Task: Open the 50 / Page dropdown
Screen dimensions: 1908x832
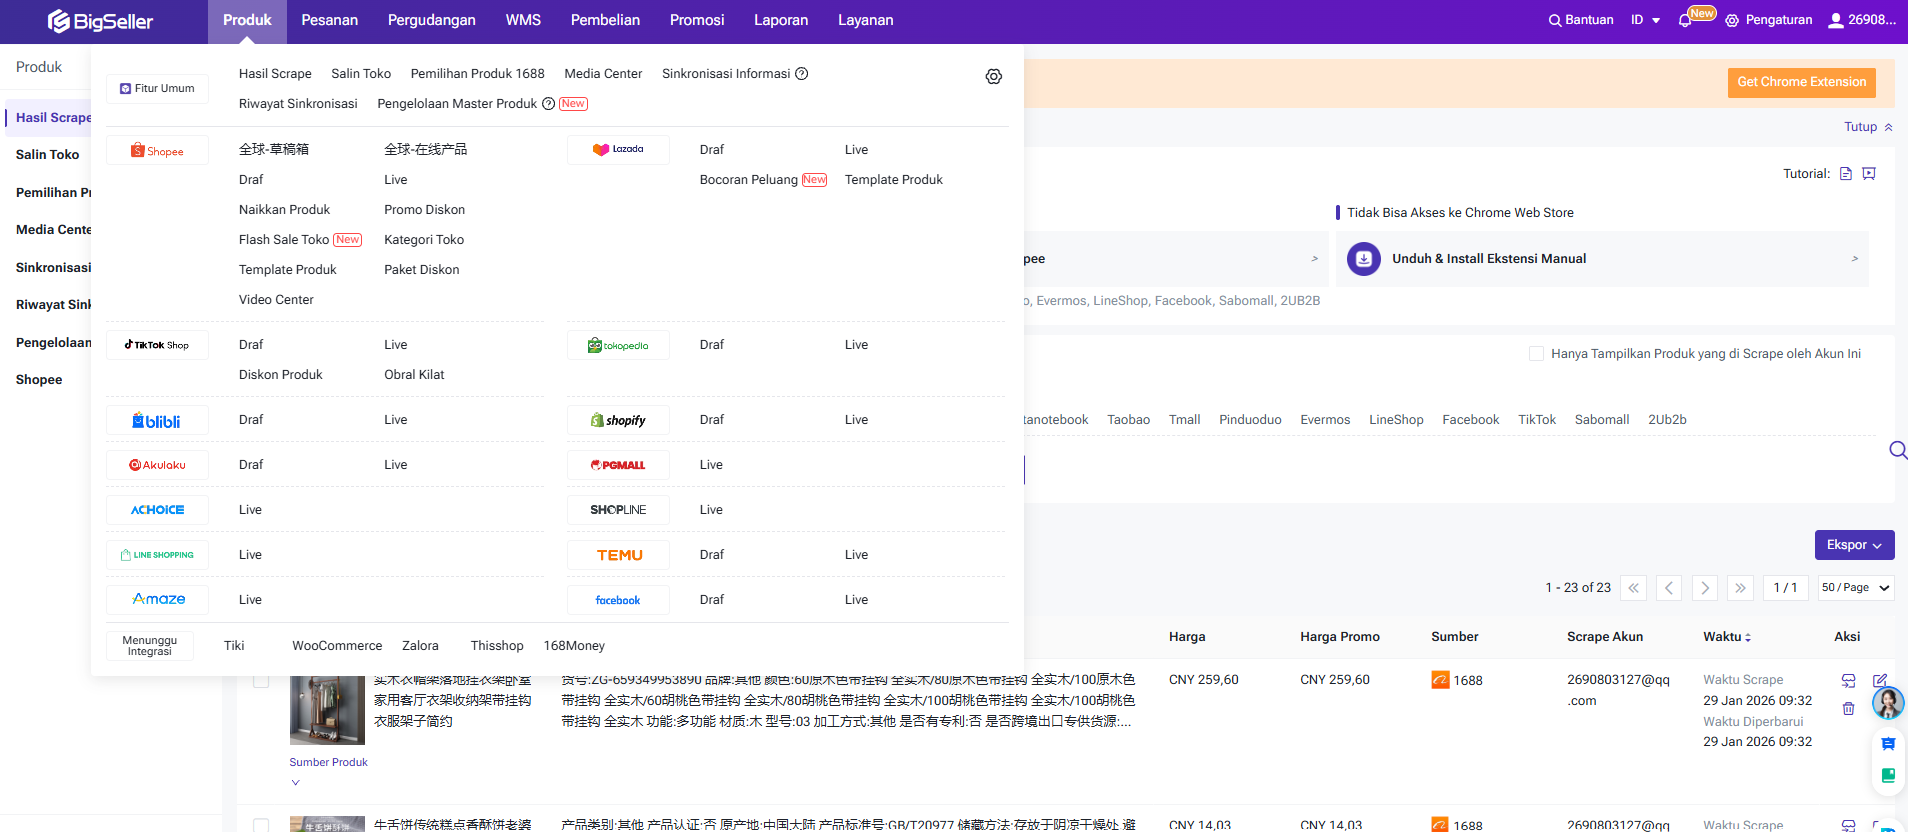Action: 1855,588
